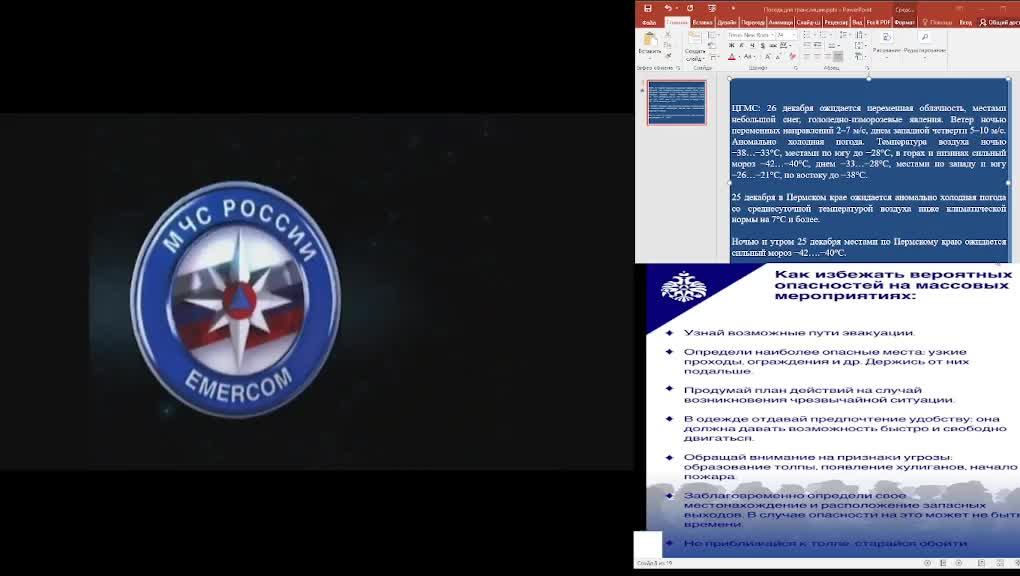Open the Анимация ribbon tab
Image resolution: width=1020 pixels, height=576 pixels.
coord(781,22)
